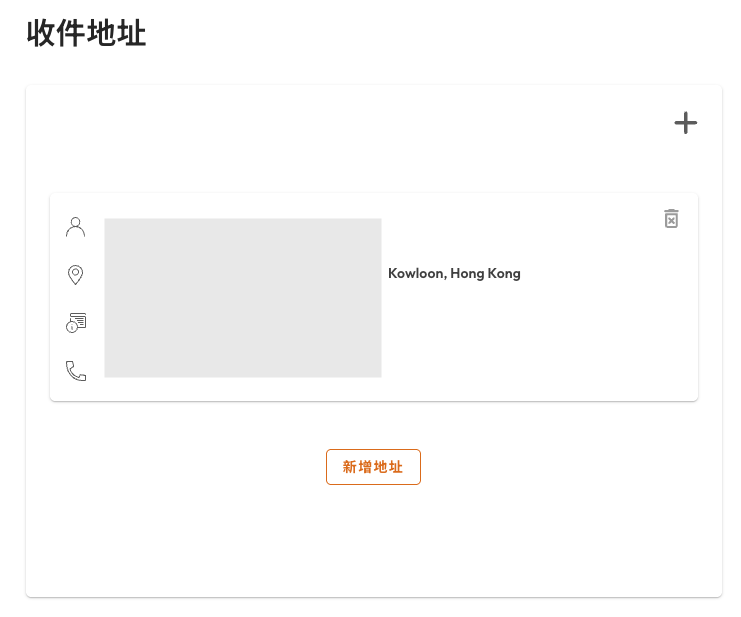Viewport: 741px width, 617px height.
Task: Click the phone handset icon
Action: [x=76, y=371]
